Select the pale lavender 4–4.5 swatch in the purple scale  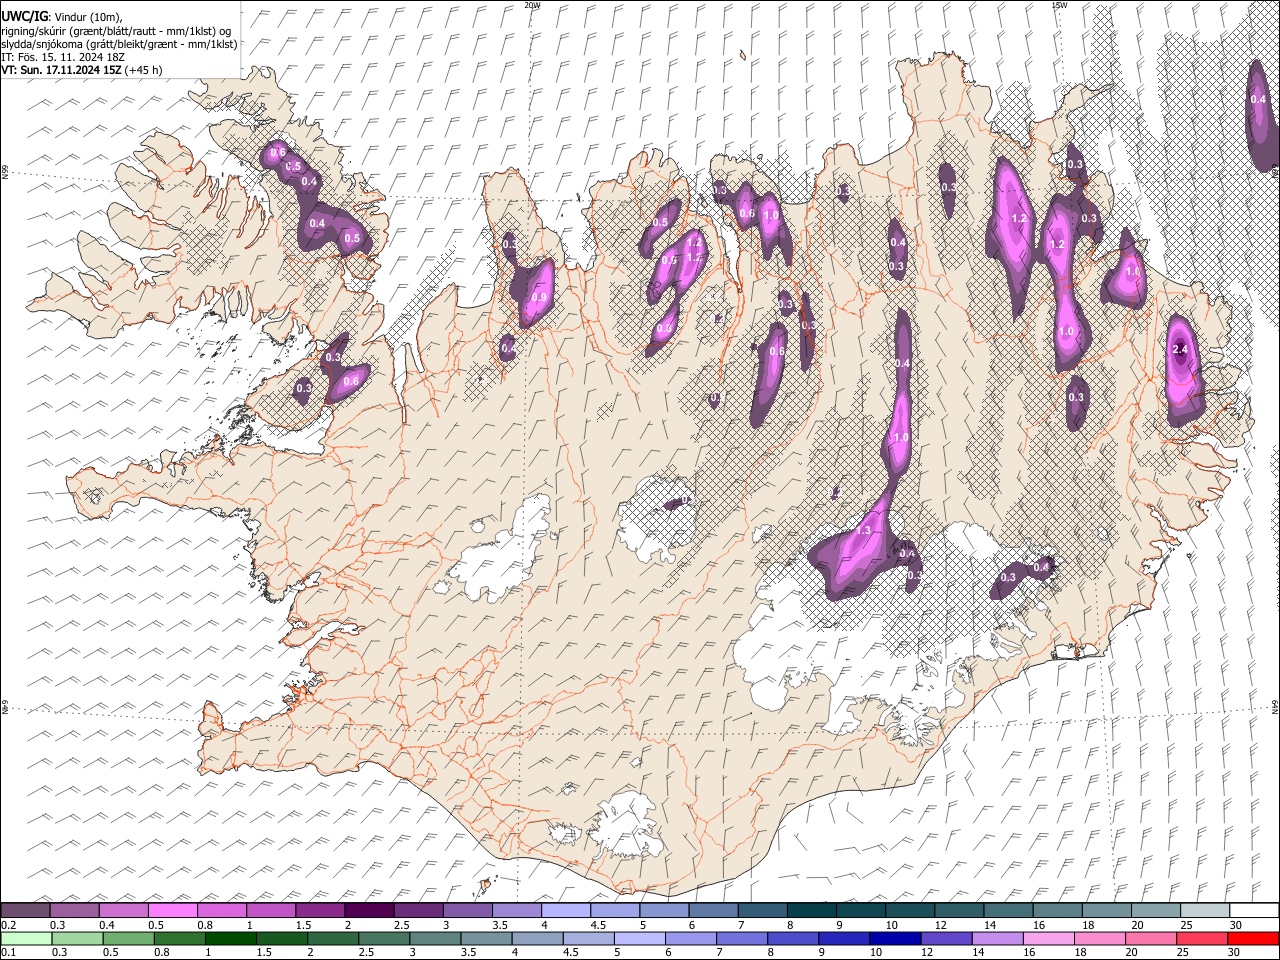click(566, 910)
